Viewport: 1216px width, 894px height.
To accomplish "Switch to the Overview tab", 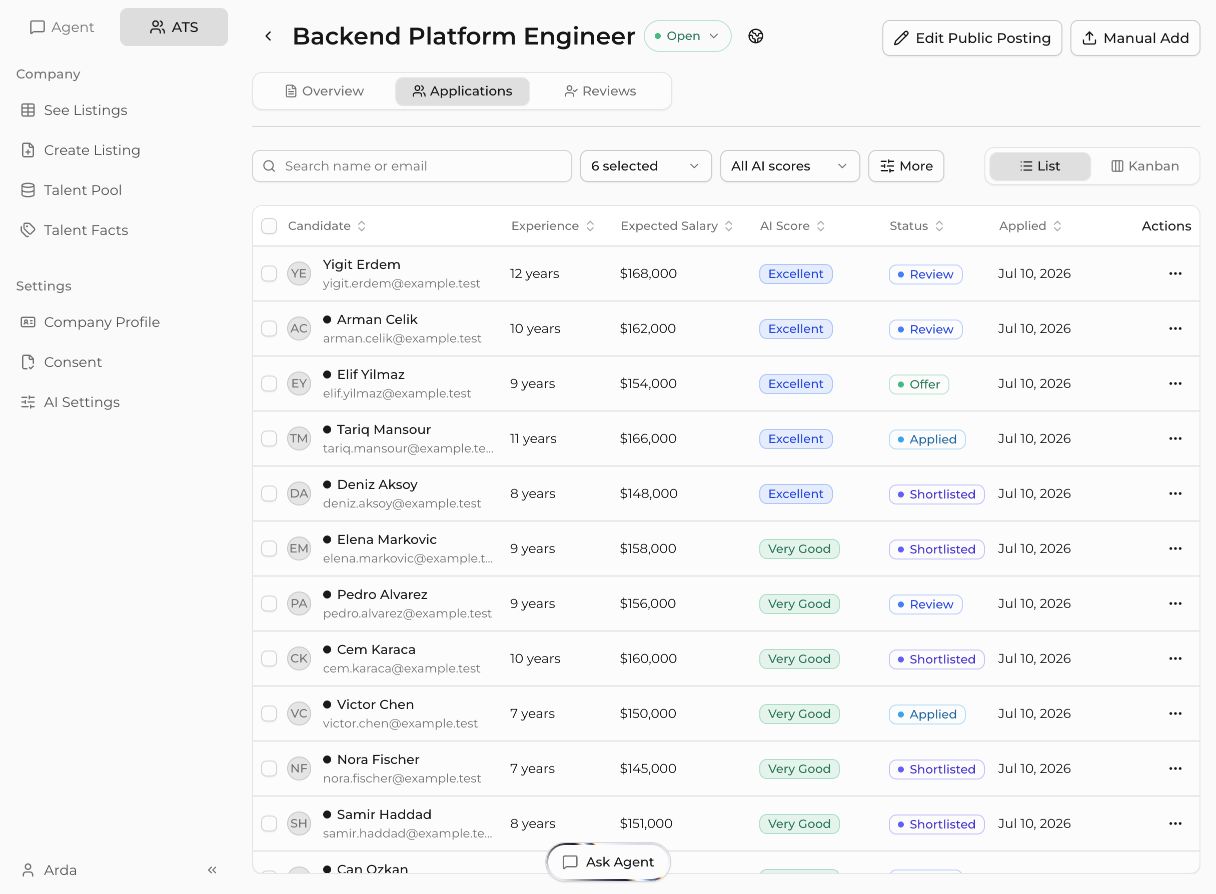I will pyautogui.click(x=325, y=91).
